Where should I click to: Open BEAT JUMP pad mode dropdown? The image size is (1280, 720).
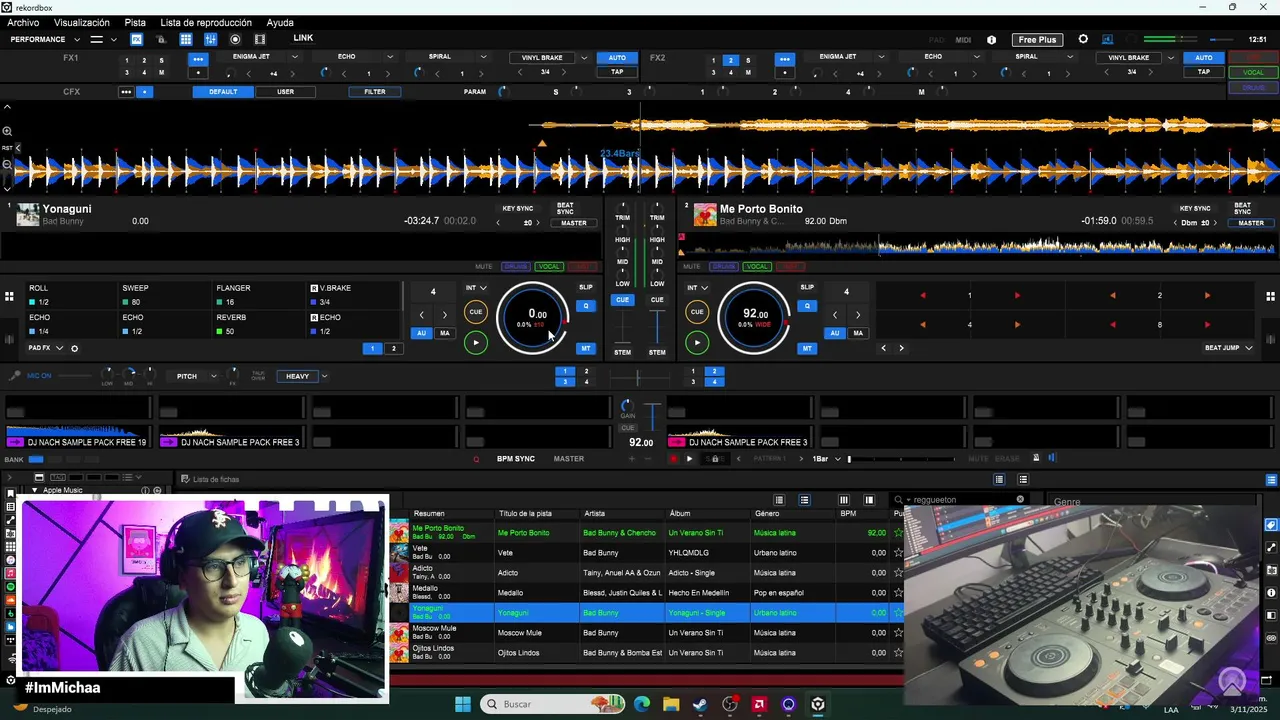[1228, 348]
